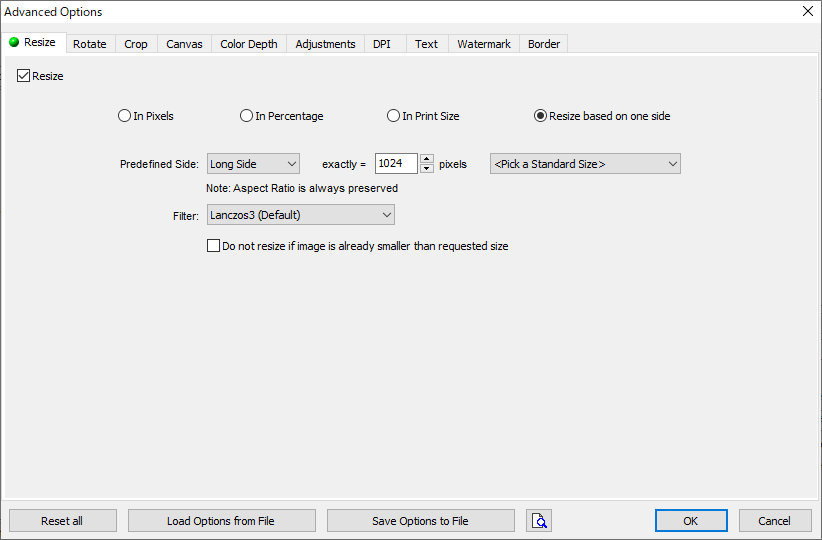The image size is (822, 540).
Task: Click Save Options to File
Action: pyautogui.click(x=420, y=521)
